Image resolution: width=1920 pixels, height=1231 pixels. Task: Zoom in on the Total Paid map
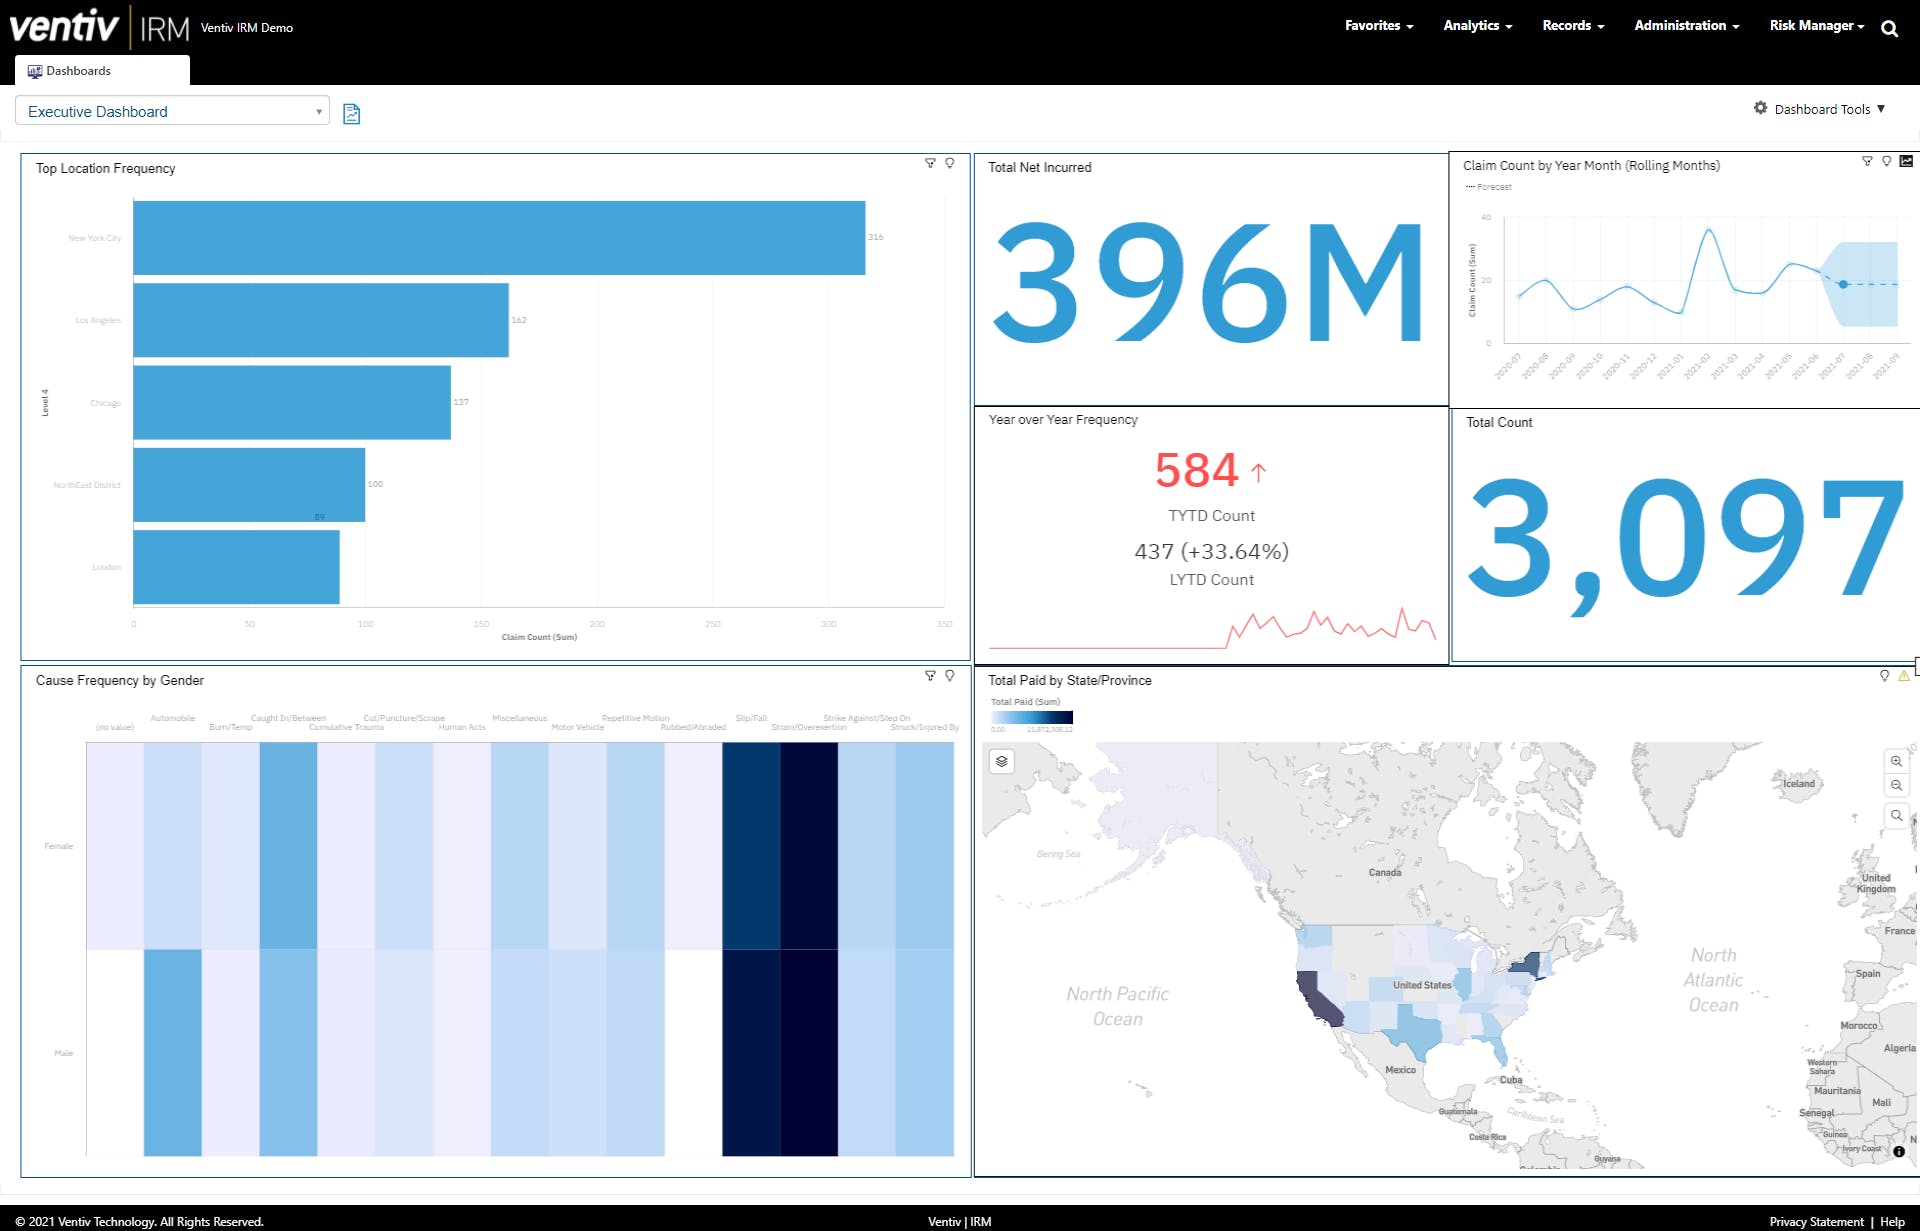coord(1896,761)
